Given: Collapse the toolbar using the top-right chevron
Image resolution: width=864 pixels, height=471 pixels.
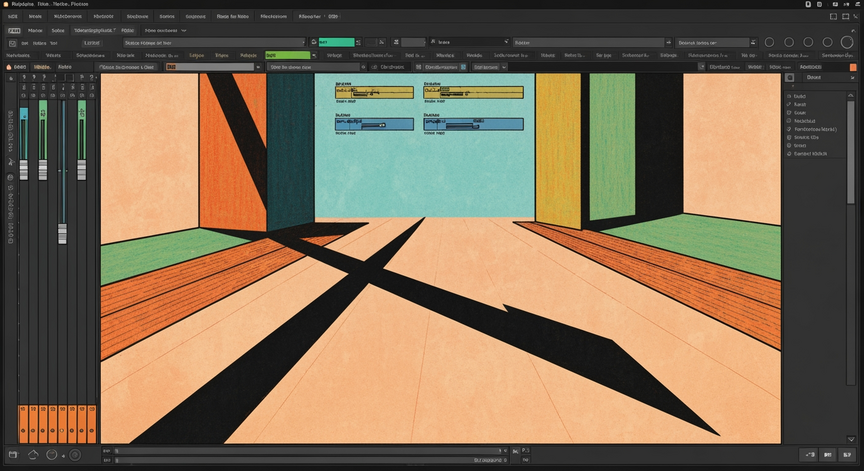Looking at the screenshot, I should coord(855,29).
